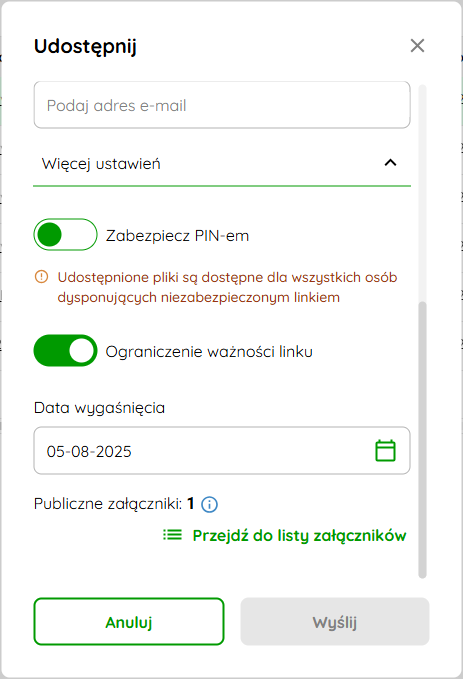The width and height of the screenshot is (463, 679).
Task: Open the calendar picker icon
Action: click(x=385, y=450)
